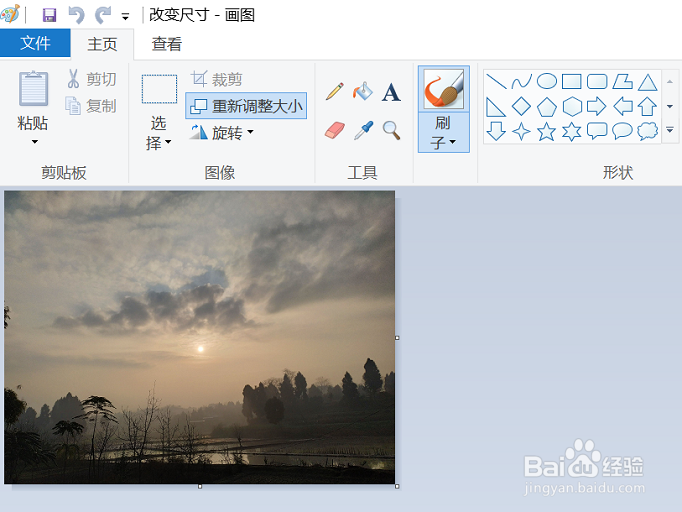Image resolution: width=682 pixels, height=512 pixels.
Task: Open the 旋转 rotate dropdown
Action: click(x=250, y=131)
